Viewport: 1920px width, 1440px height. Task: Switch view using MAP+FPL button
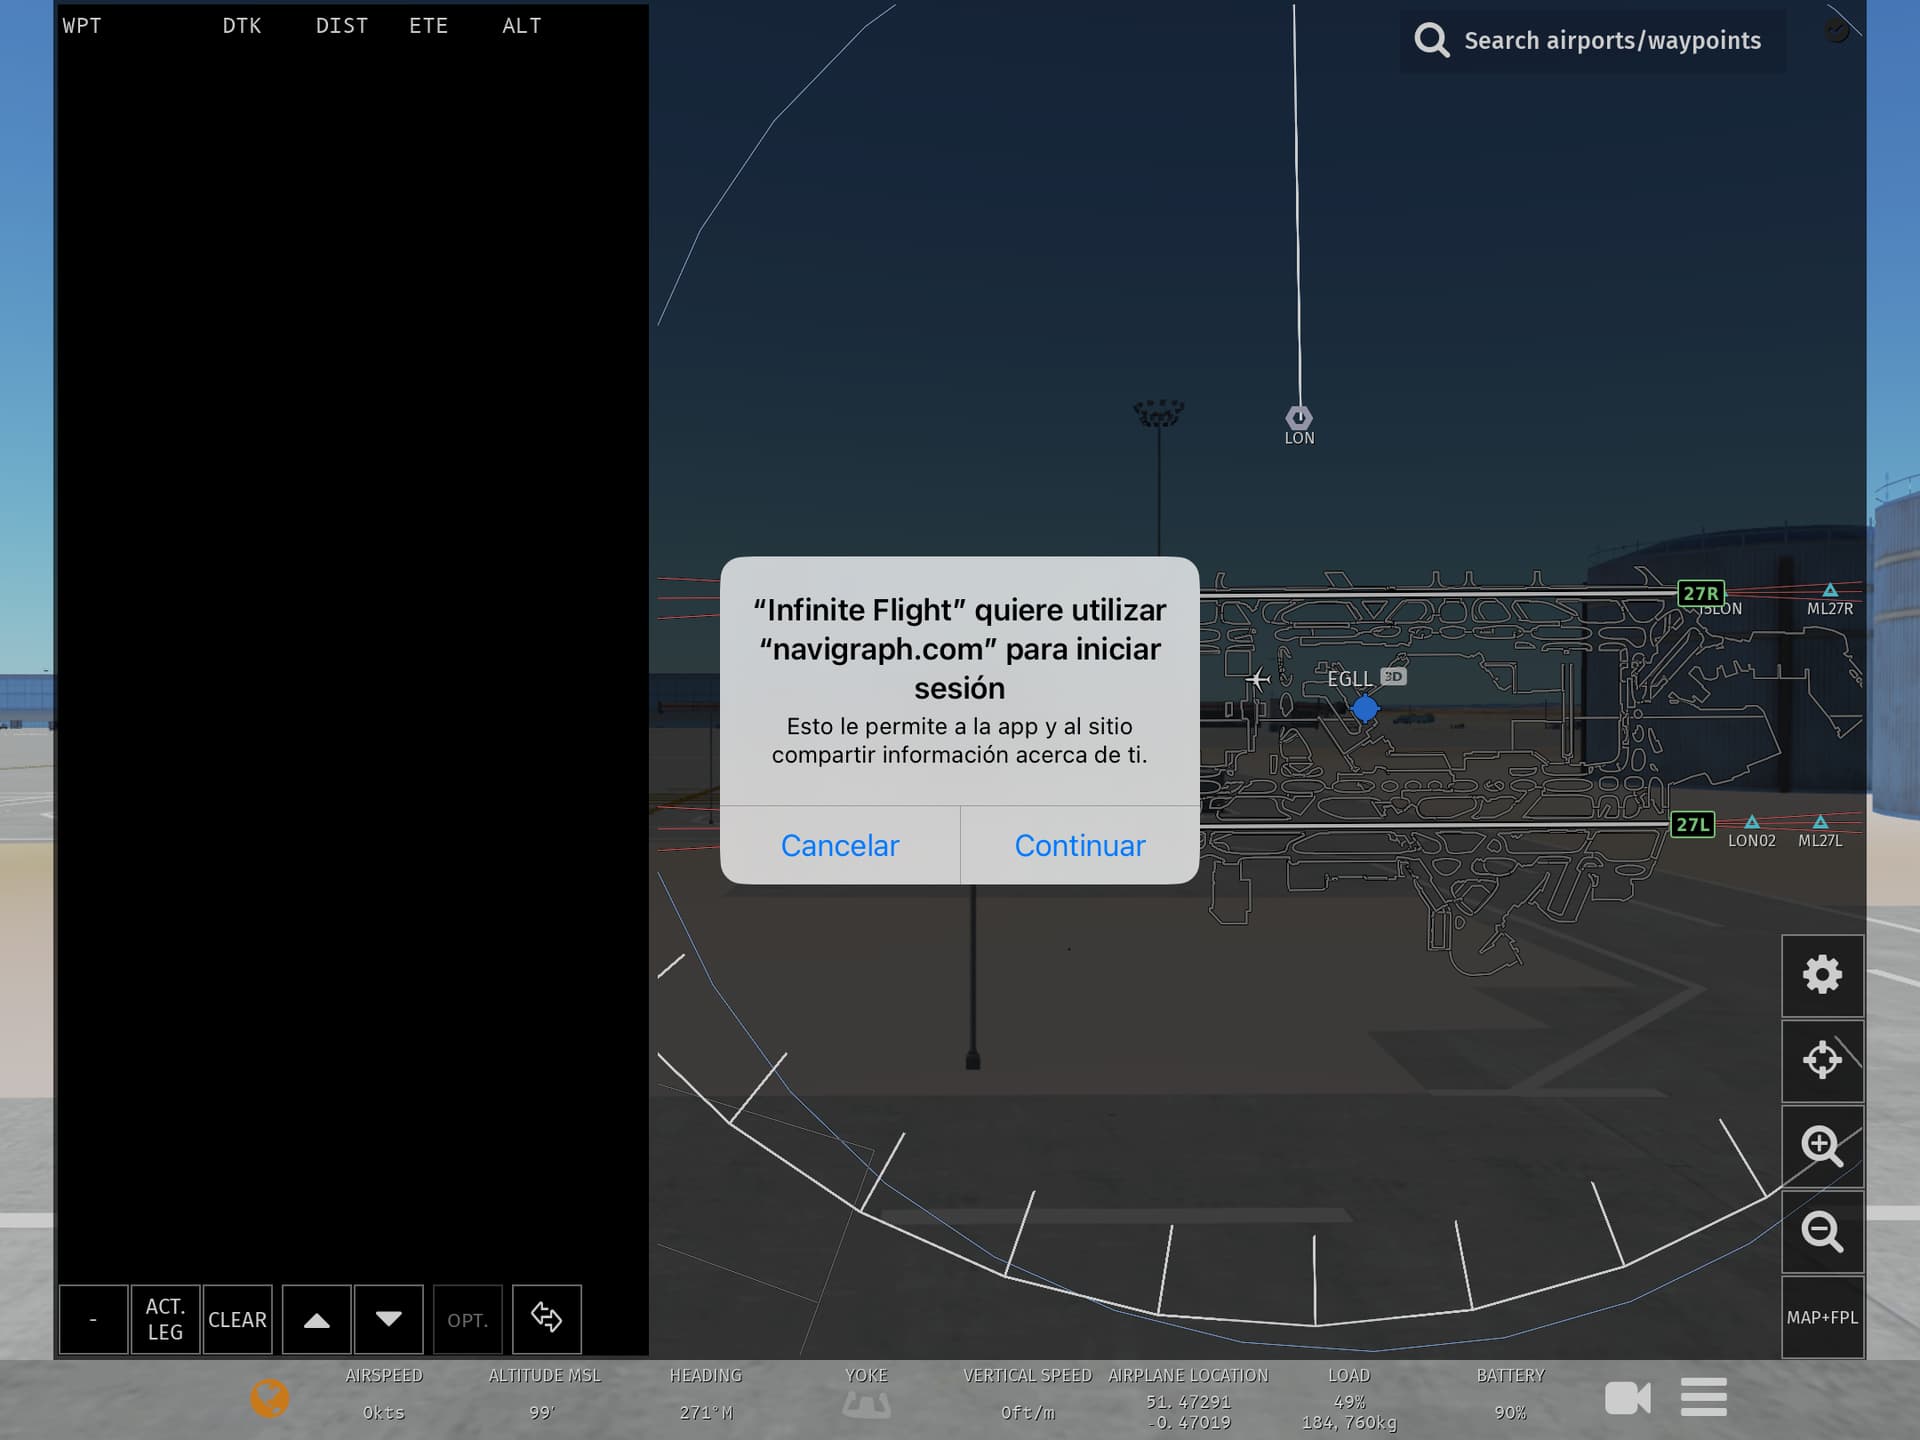pyautogui.click(x=1822, y=1317)
